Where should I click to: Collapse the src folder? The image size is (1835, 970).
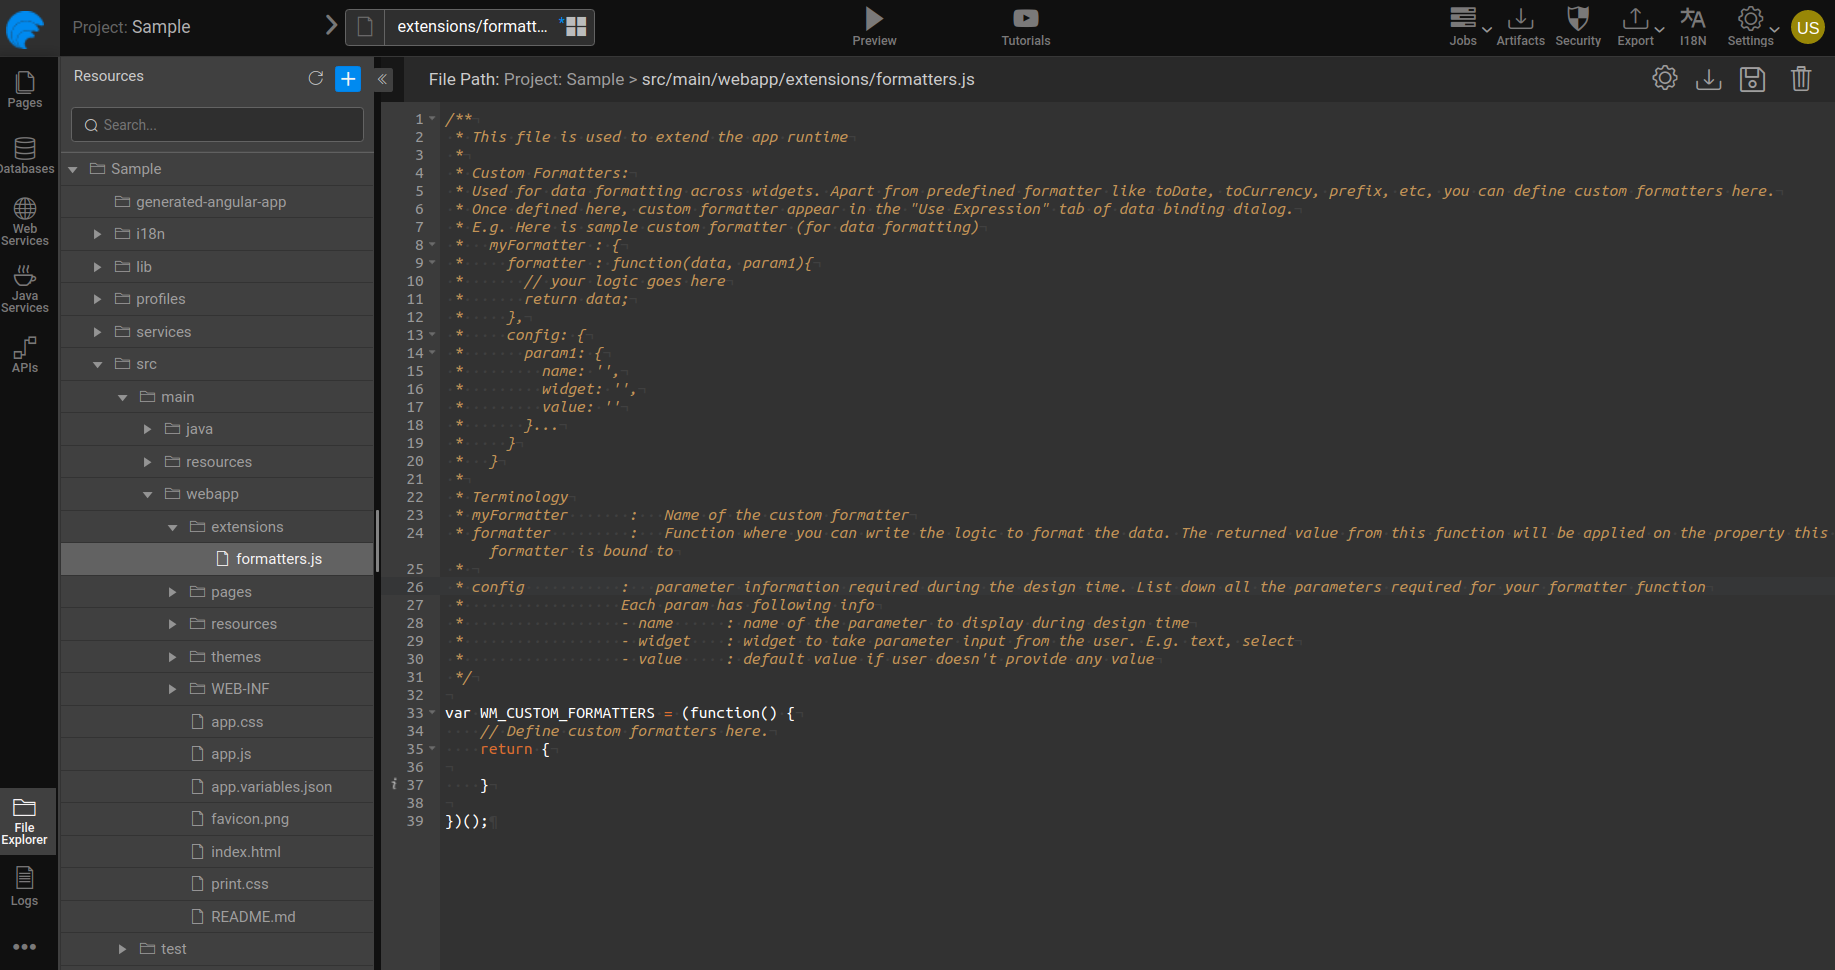pos(98,364)
